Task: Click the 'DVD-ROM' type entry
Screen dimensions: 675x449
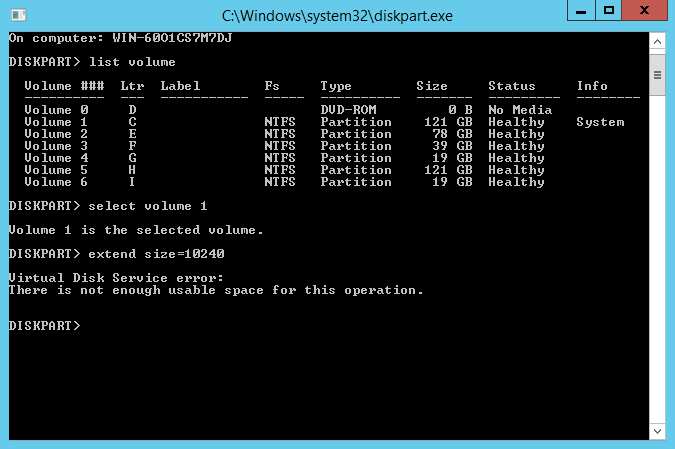Action: tap(348, 110)
